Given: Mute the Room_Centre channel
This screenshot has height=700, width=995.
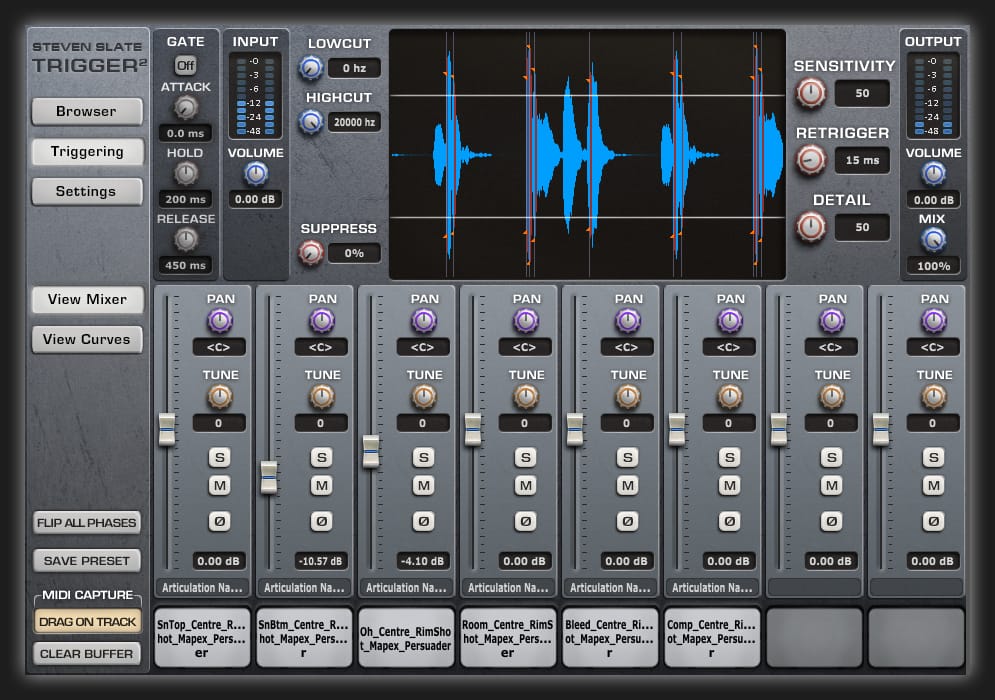Looking at the screenshot, I should click(525, 486).
